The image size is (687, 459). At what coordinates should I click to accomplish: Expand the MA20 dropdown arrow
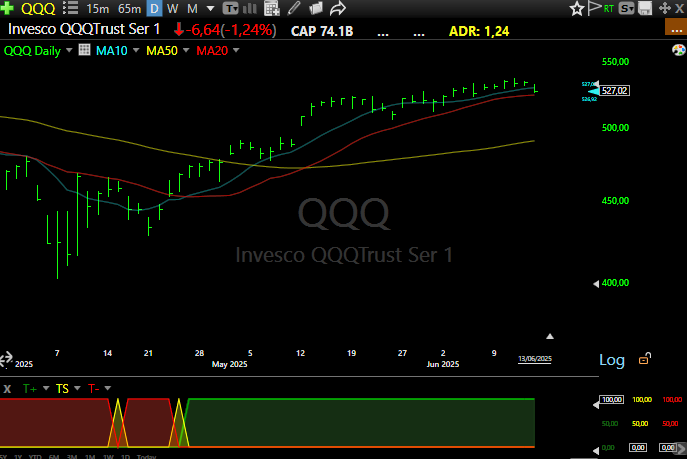tap(236, 50)
